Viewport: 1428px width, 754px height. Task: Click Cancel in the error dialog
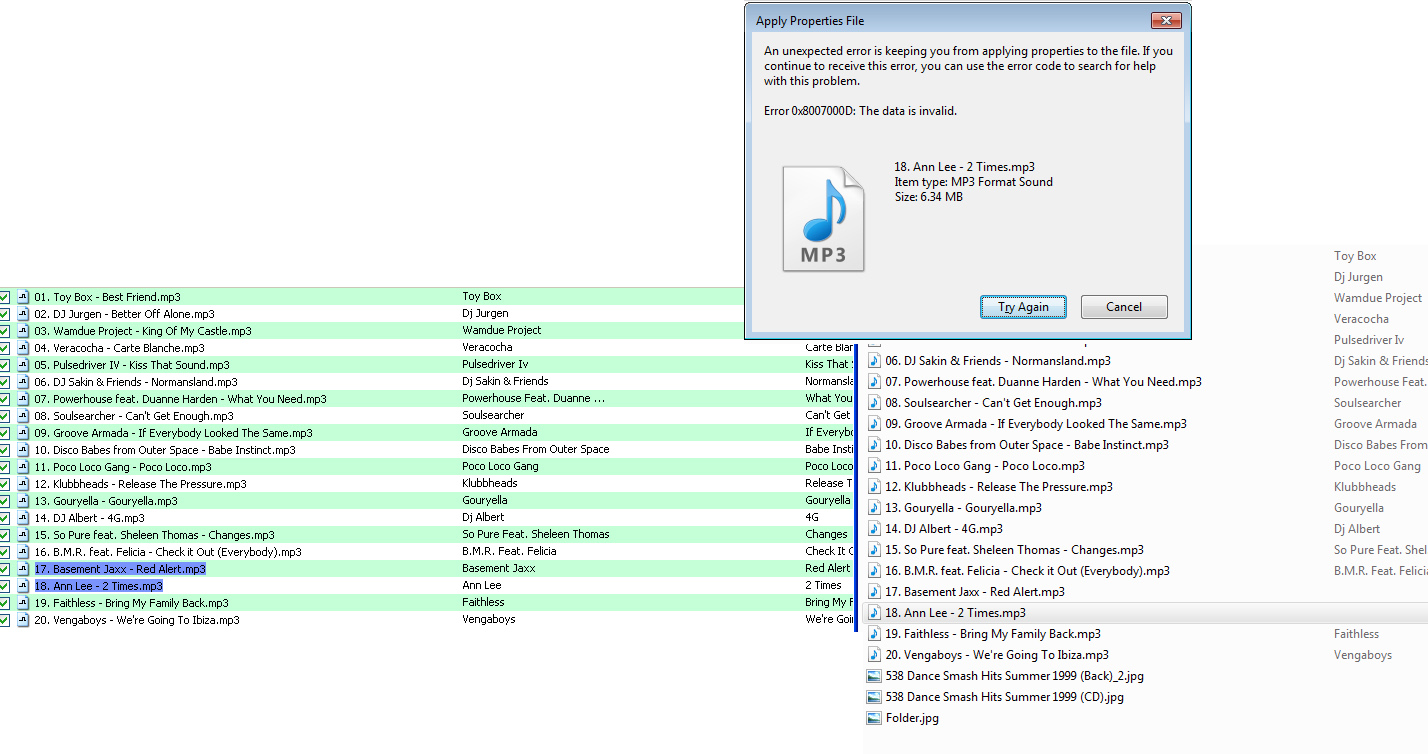tap(1124, 307)
